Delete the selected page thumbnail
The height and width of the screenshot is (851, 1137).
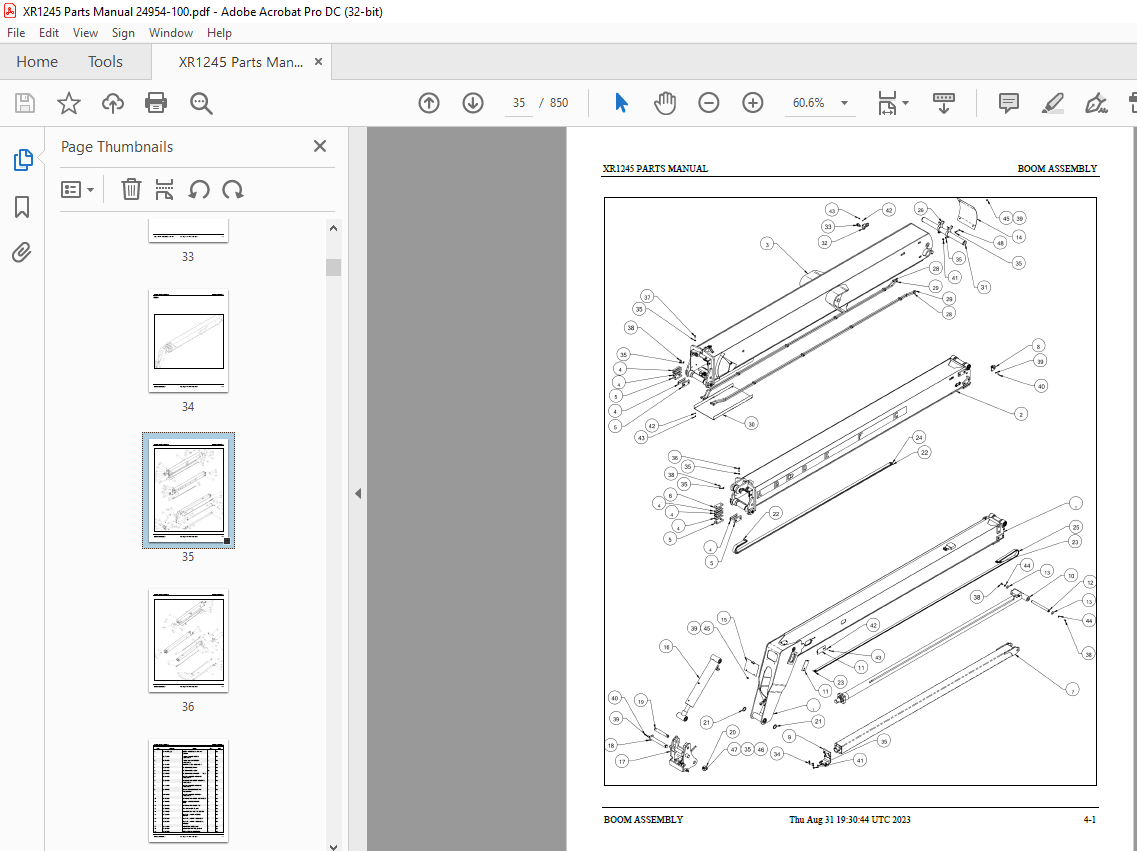[x=131, y=189]
